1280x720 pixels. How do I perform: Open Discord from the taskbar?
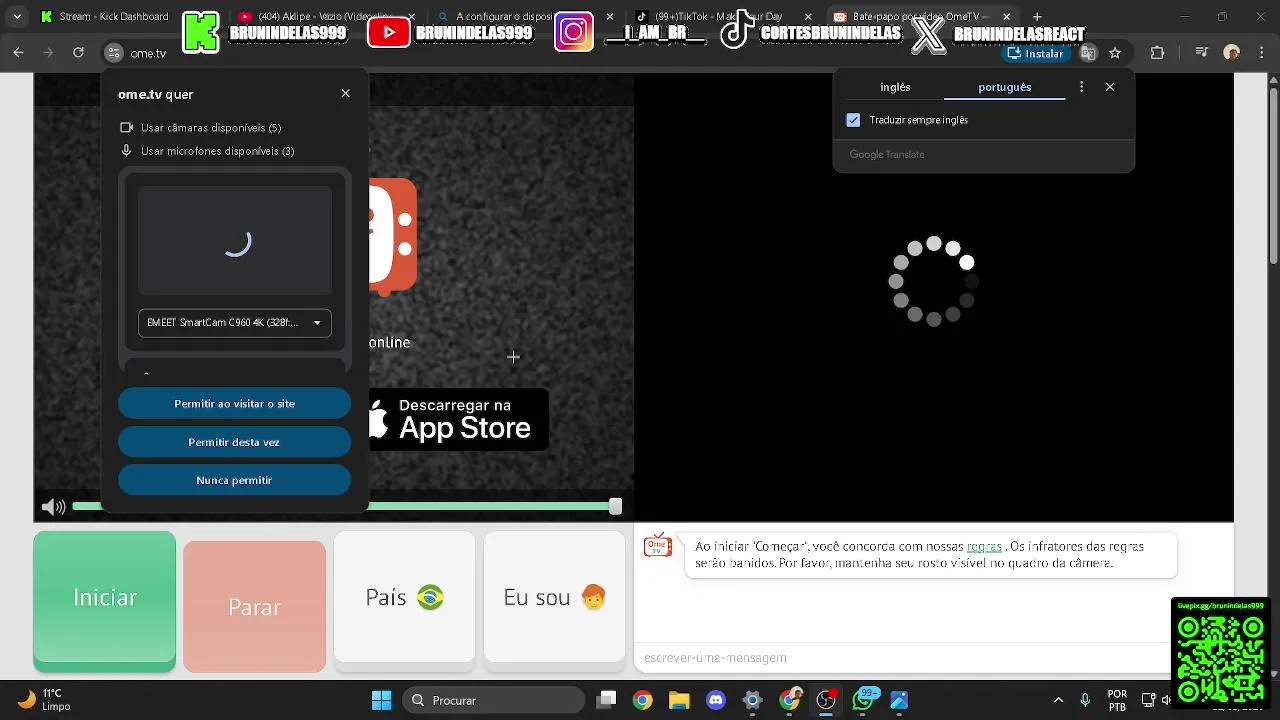[x=716, y=700]
